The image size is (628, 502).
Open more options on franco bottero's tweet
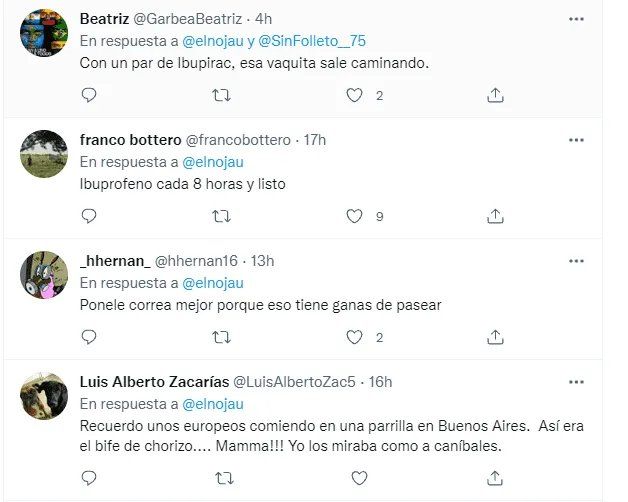[x=576, y=140]
